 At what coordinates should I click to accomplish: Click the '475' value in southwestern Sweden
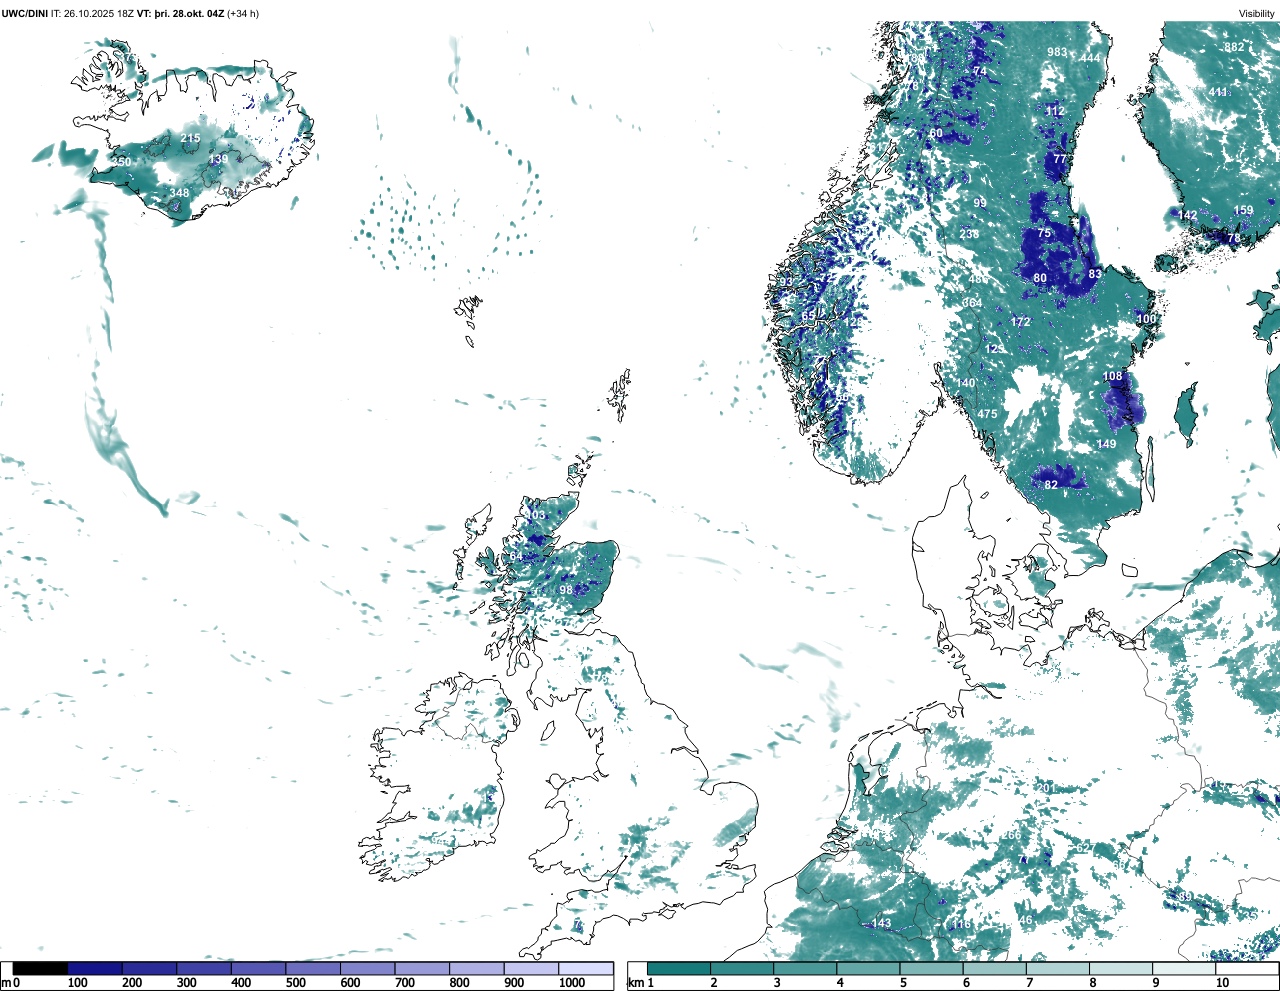[987, 414]
